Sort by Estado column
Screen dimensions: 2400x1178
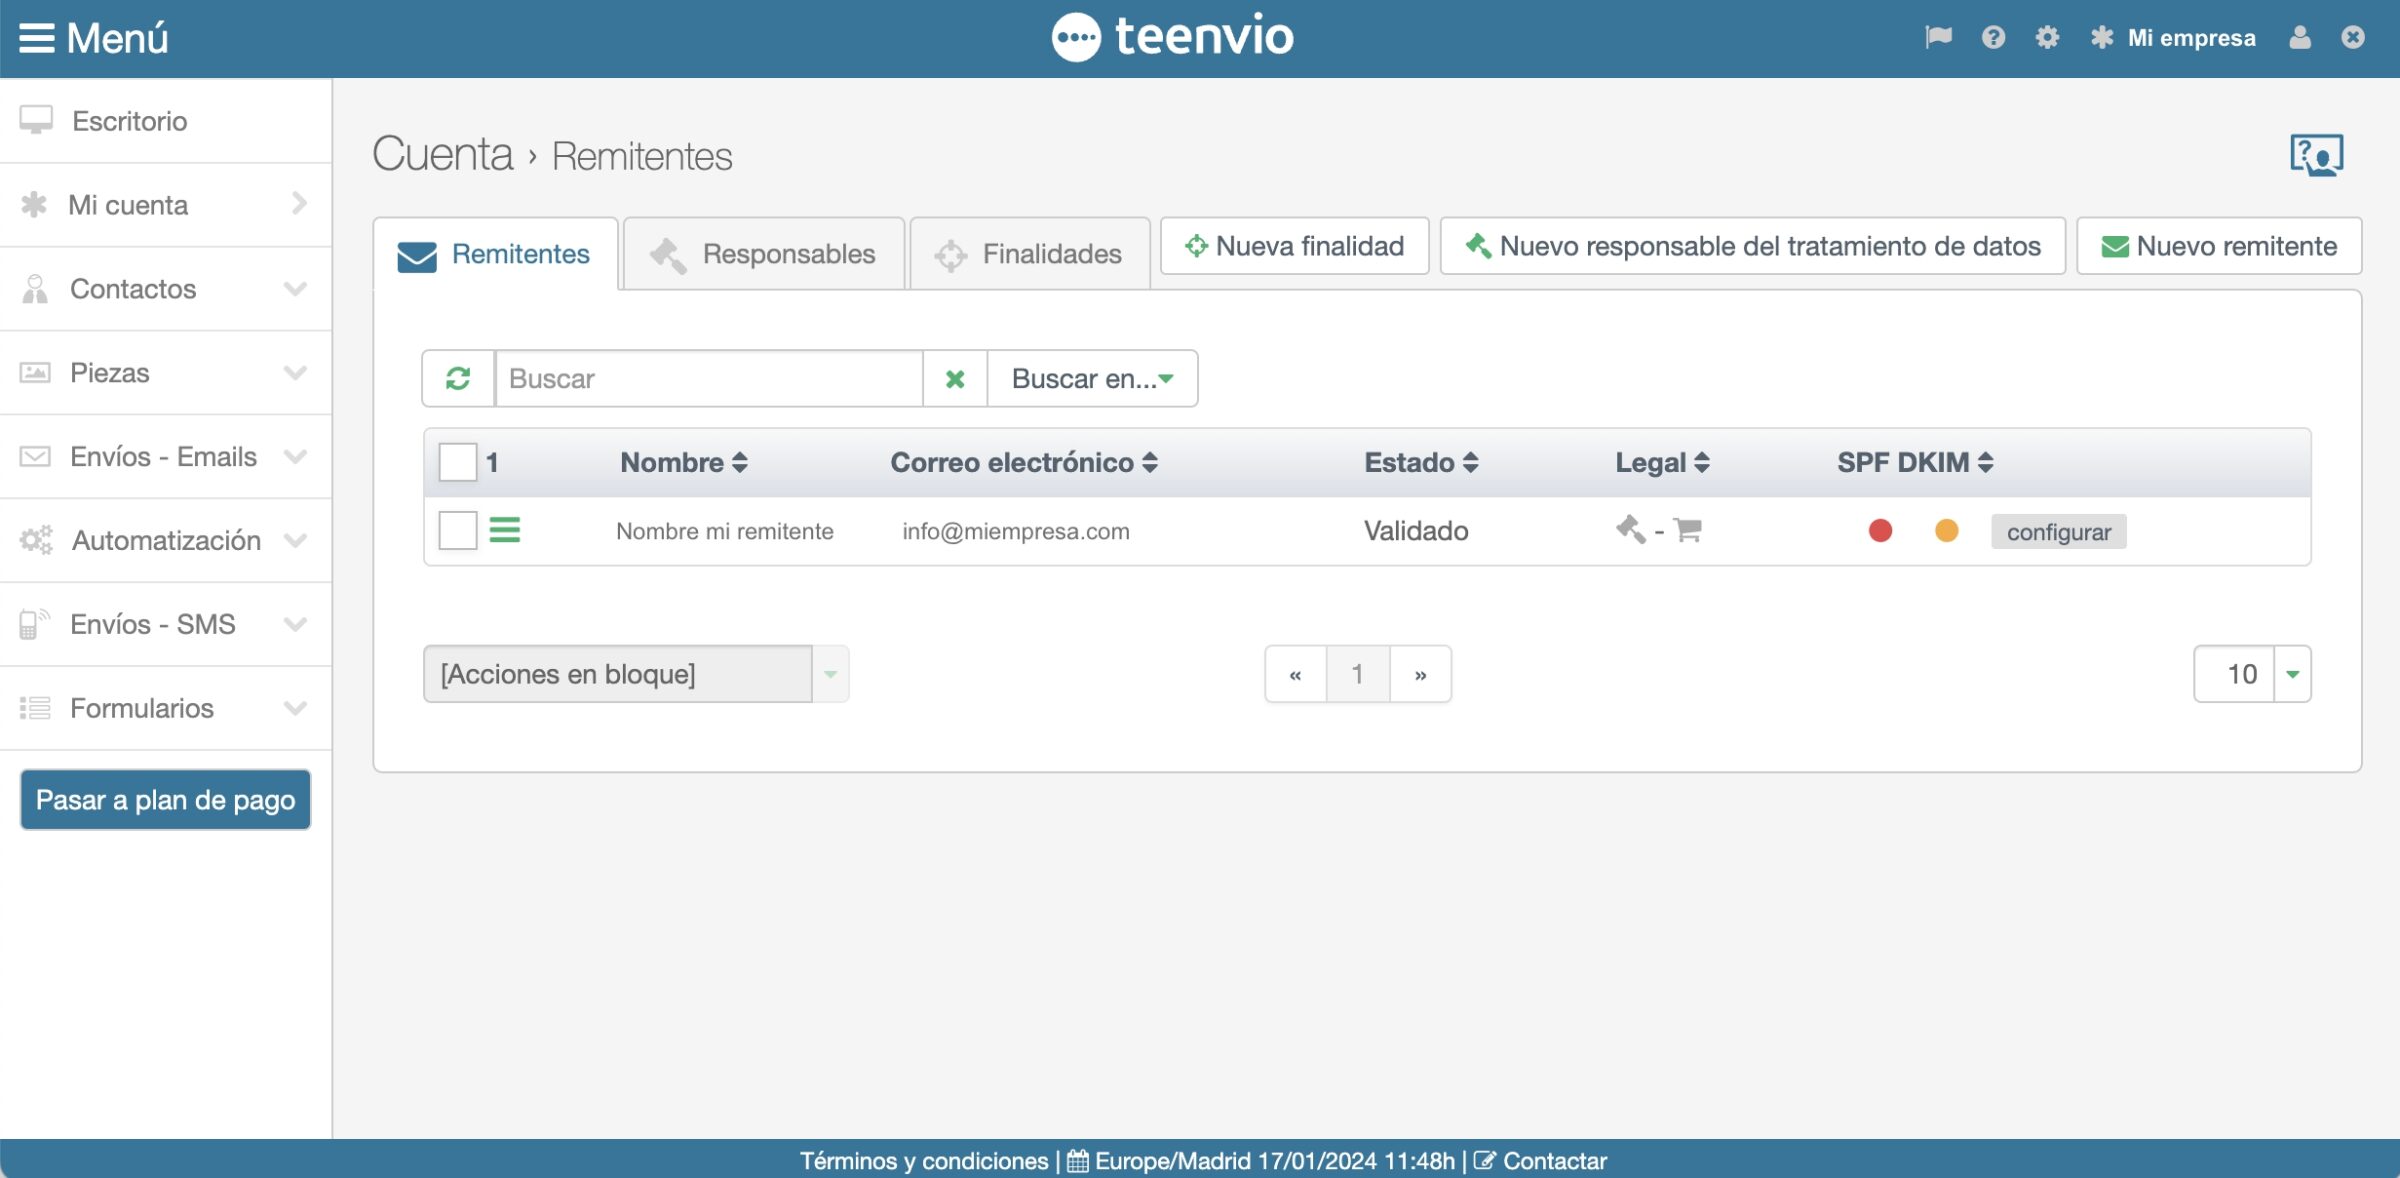click(x=1421, y=462)
